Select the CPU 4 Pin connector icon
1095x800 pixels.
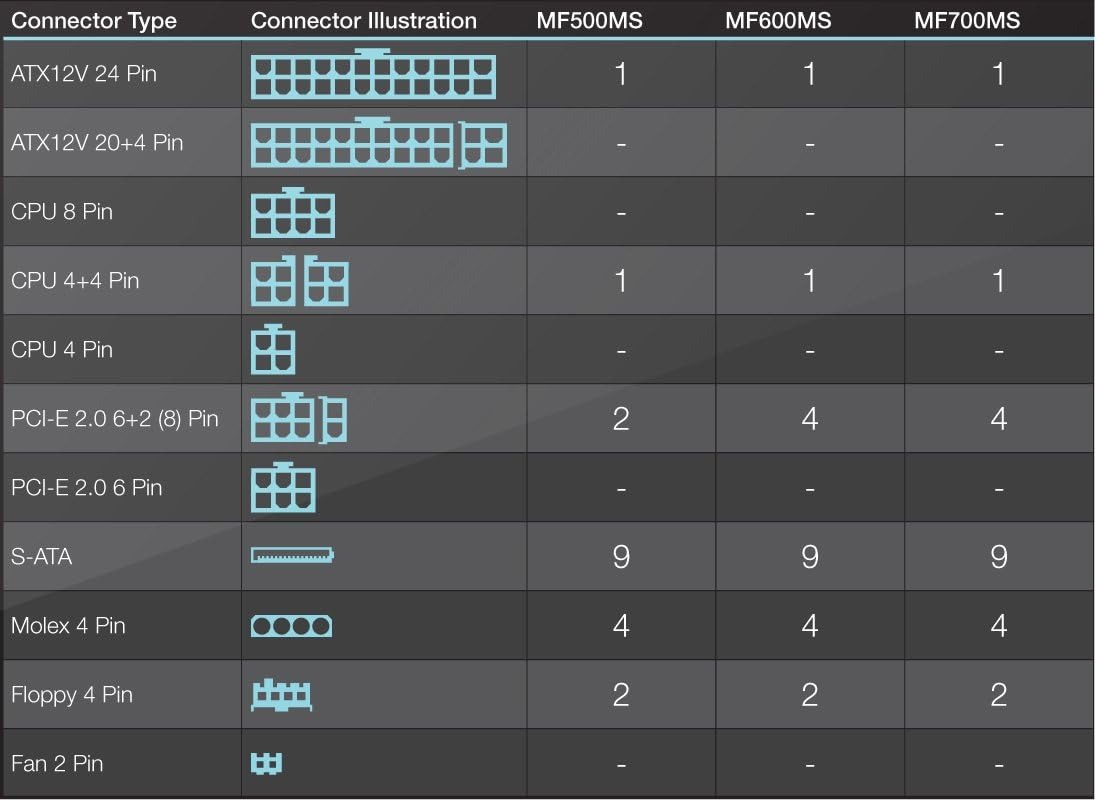[272, 350]
